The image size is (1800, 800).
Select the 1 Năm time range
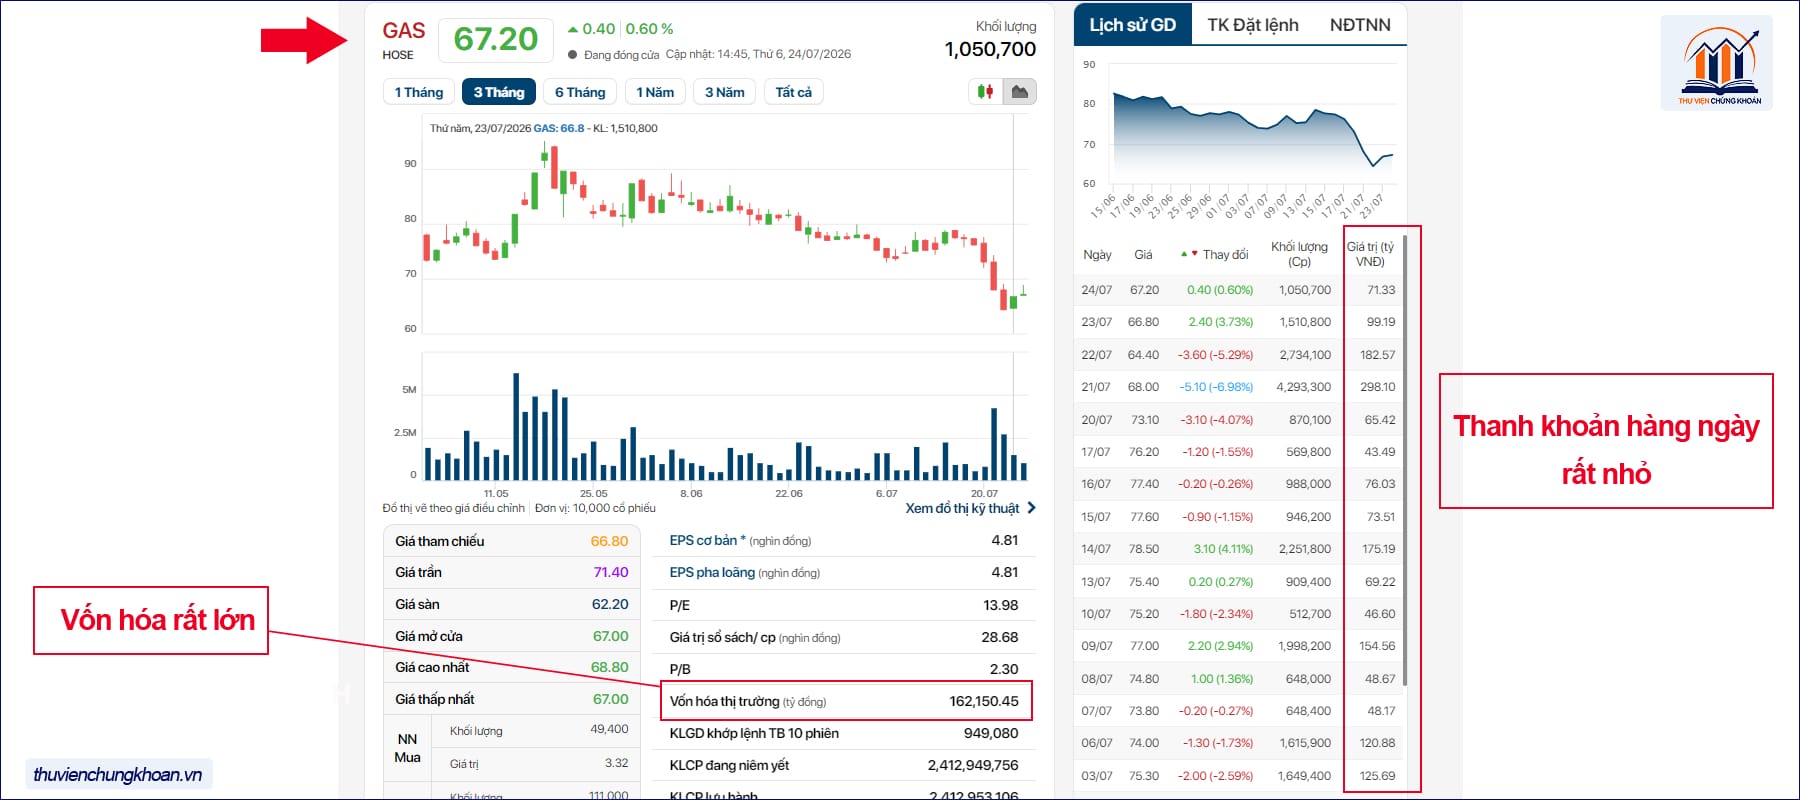coord(655,92)
